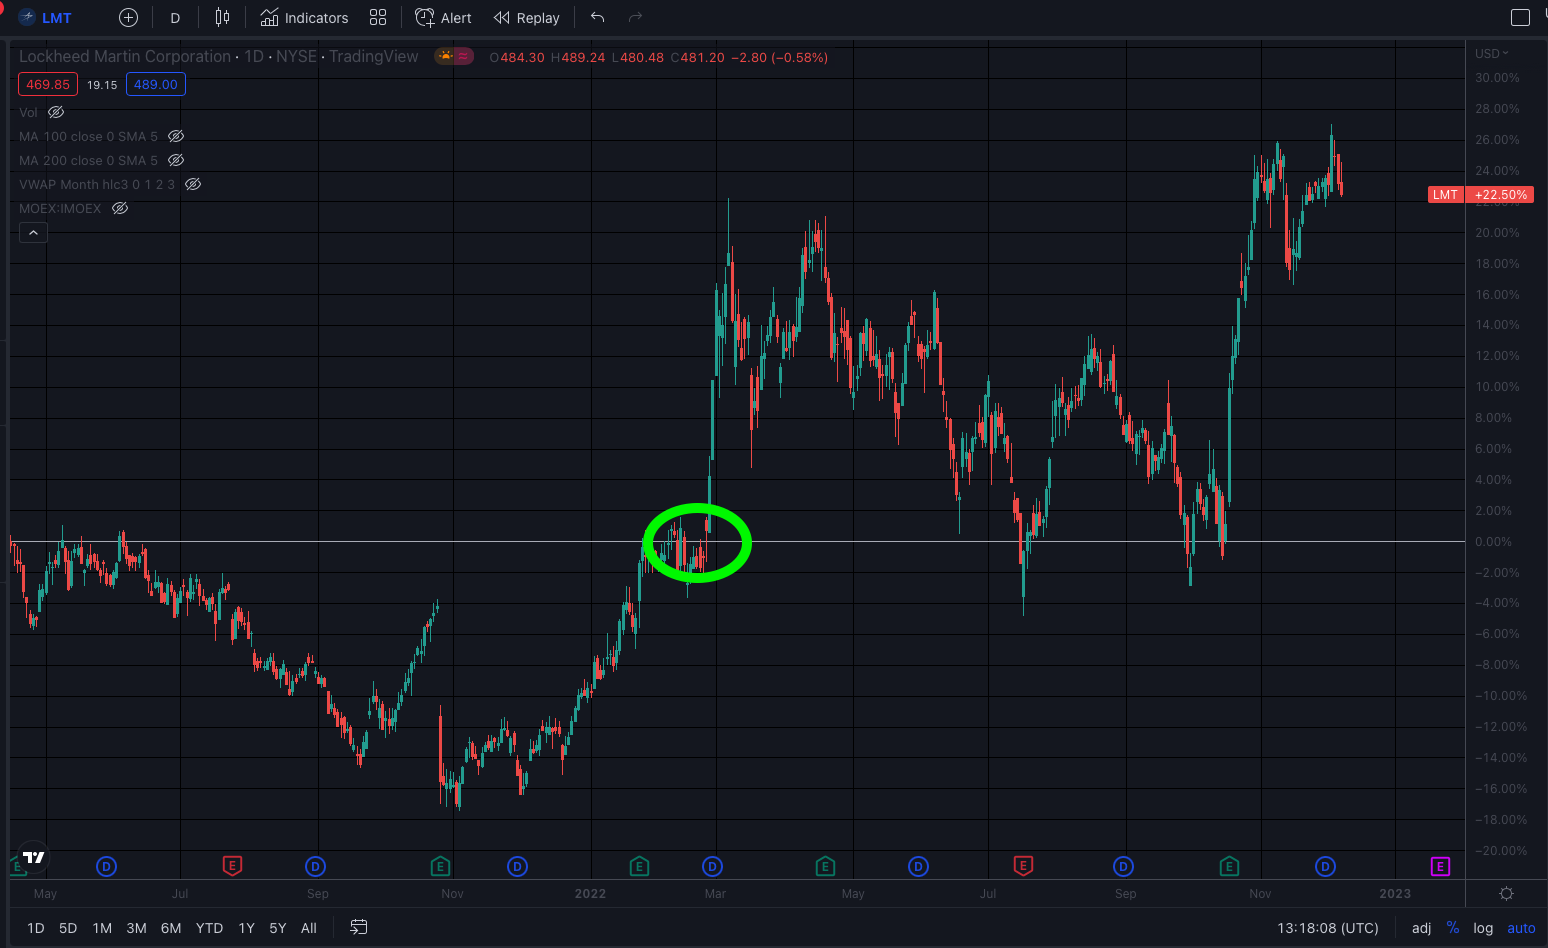The width and height of the screenshot is (1548, 948).
Task: Click dividend marker after Nov 2022
Action: [1325, 866]
